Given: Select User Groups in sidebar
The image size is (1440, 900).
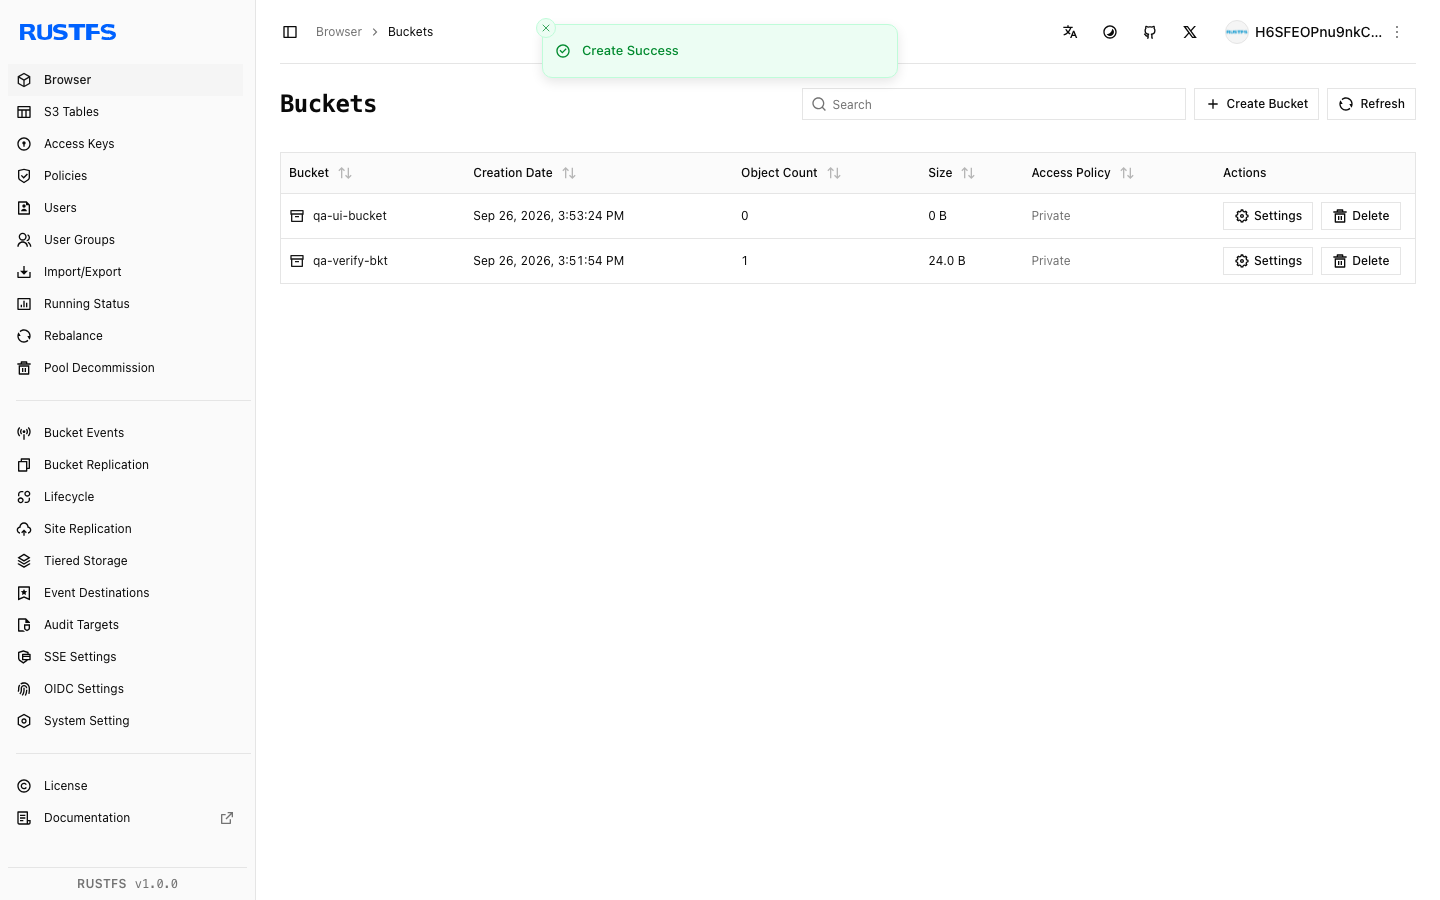Looking at the screenshot, I should 125,240.
